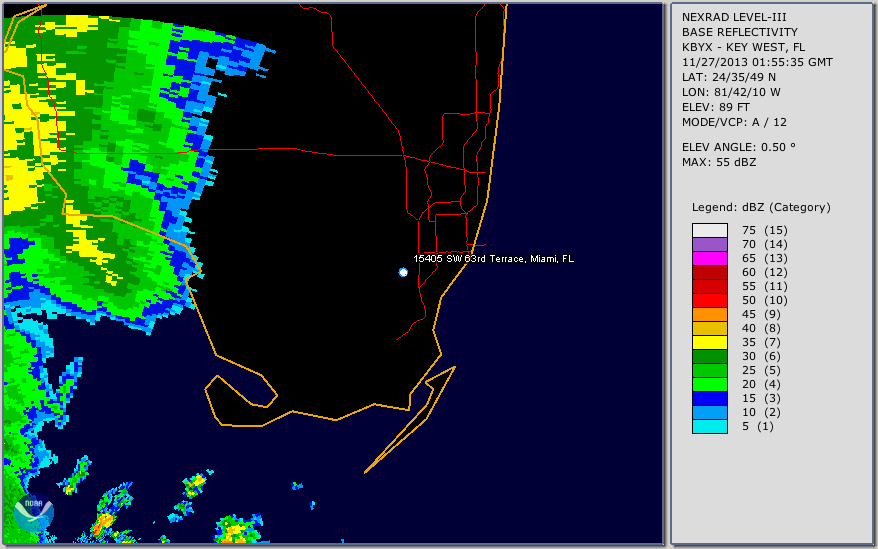Click the legend label 40 (8)

762,328
